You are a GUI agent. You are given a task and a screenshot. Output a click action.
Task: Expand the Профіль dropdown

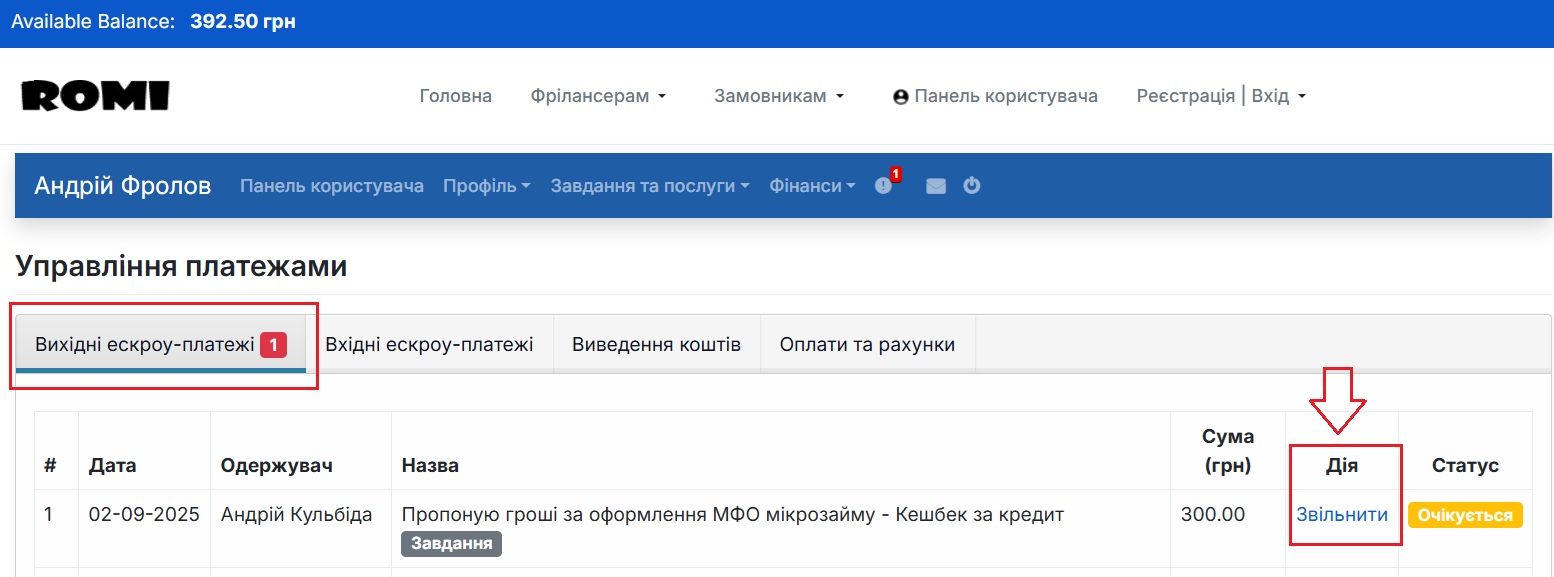486,185
